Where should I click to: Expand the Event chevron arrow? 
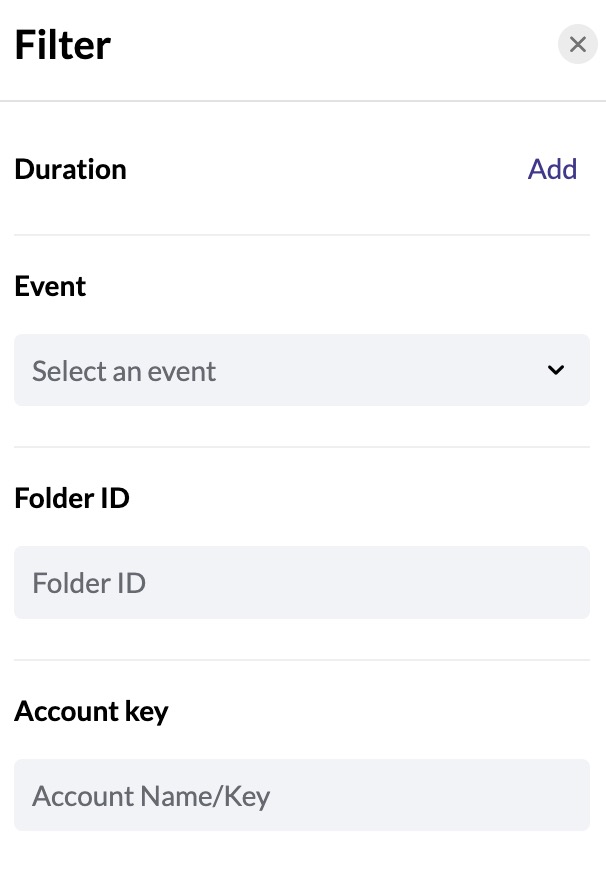556,370
